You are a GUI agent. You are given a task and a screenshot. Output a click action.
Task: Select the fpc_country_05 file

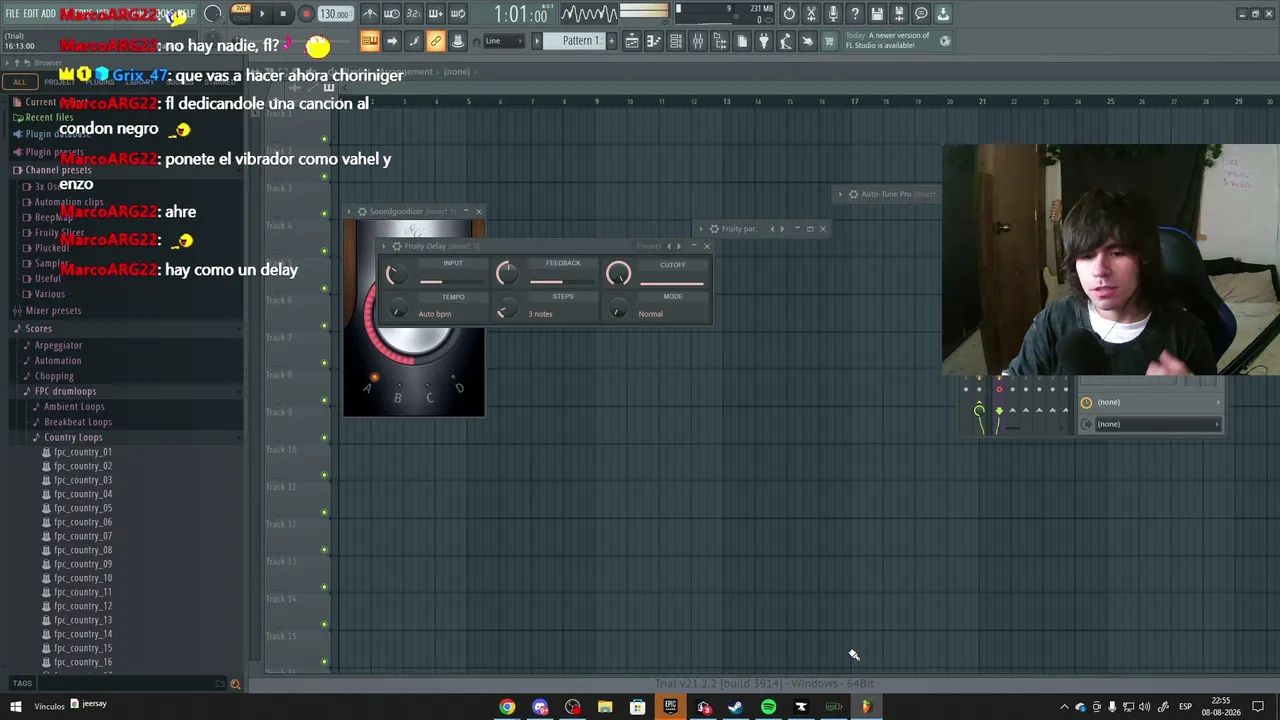click(x=83, y=508)
